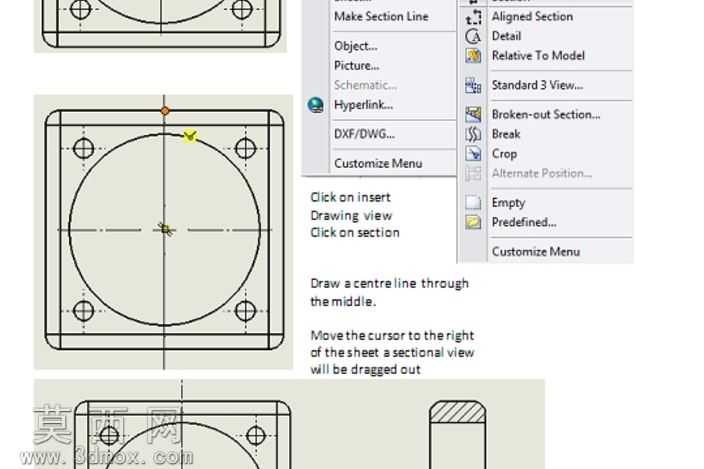
Task: Select Predefined... drawing view
Action: (524, 222)
